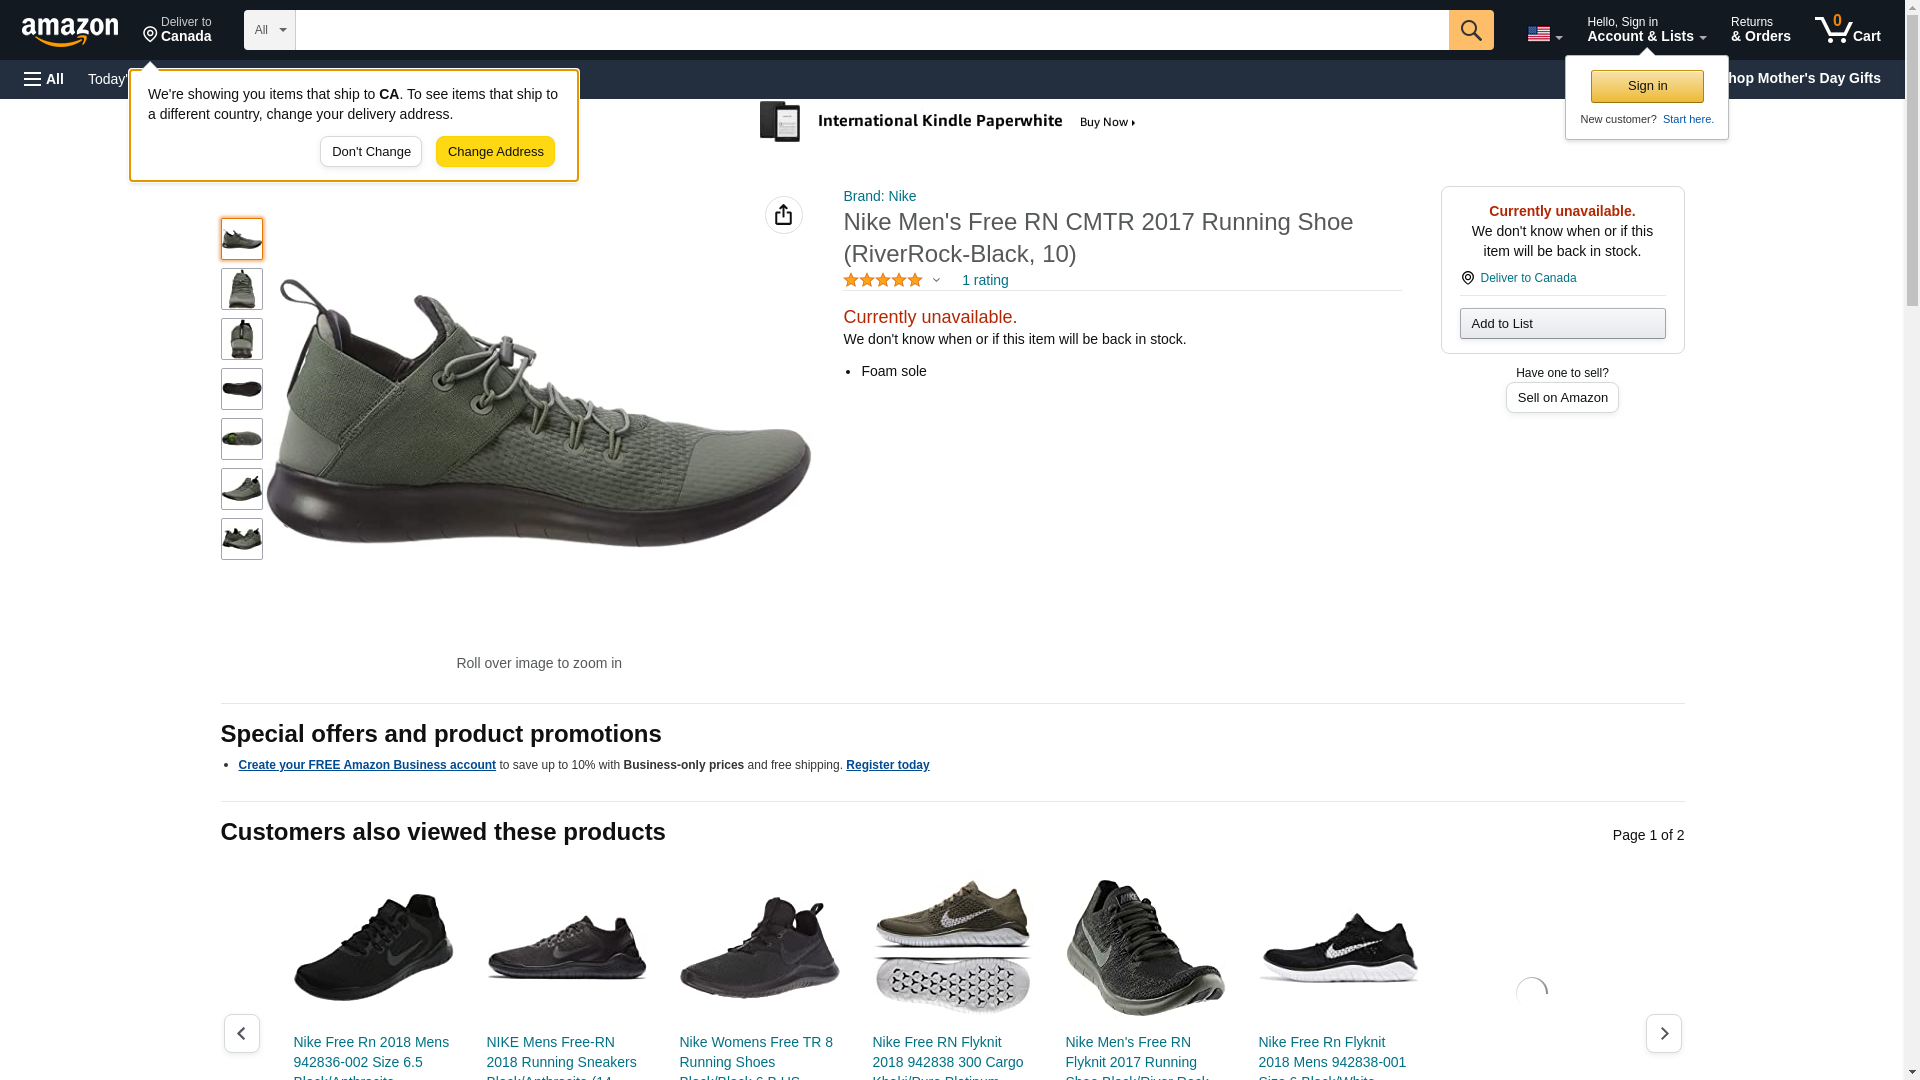Image resolution: width=1920 pixels, height=1080 pixels.
Task: Click the search magnifier button
Action: point(1470,30)
